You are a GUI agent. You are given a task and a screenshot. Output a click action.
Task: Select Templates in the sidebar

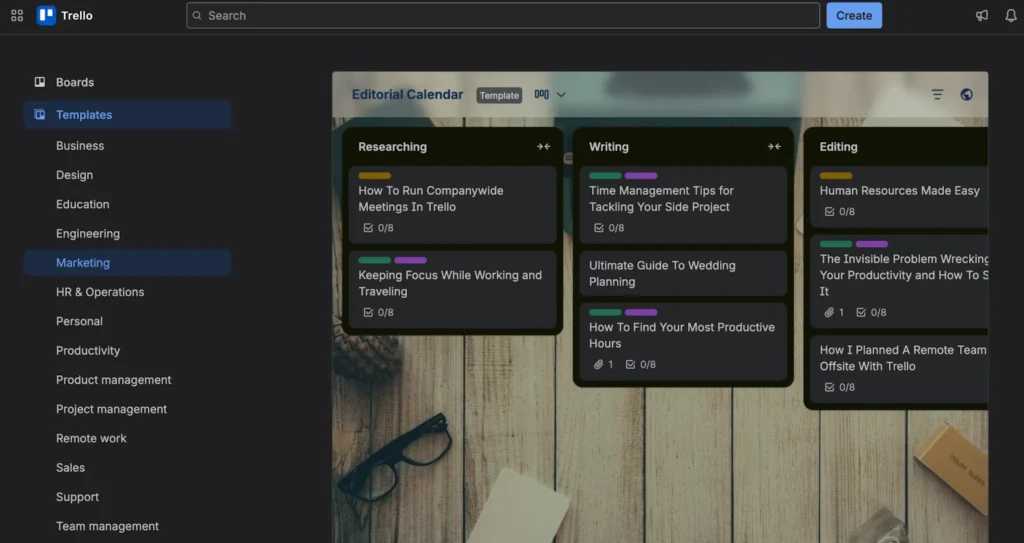pyautogui.click(x=127, y=114)
